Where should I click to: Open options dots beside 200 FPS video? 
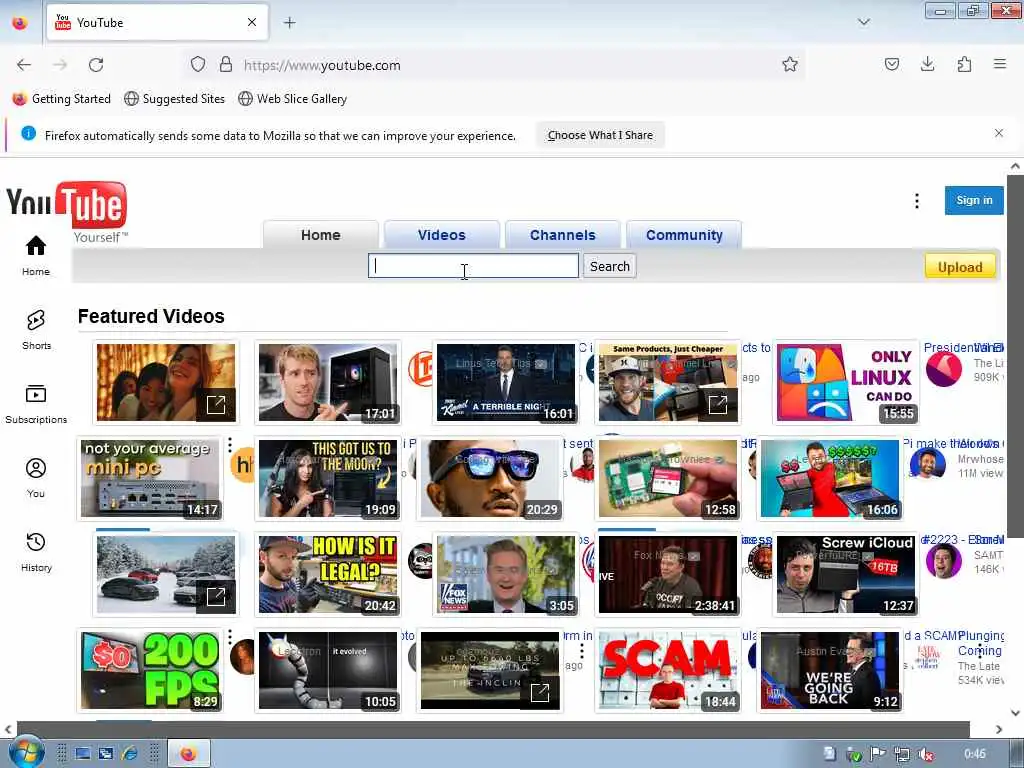[x=230, y=638]
